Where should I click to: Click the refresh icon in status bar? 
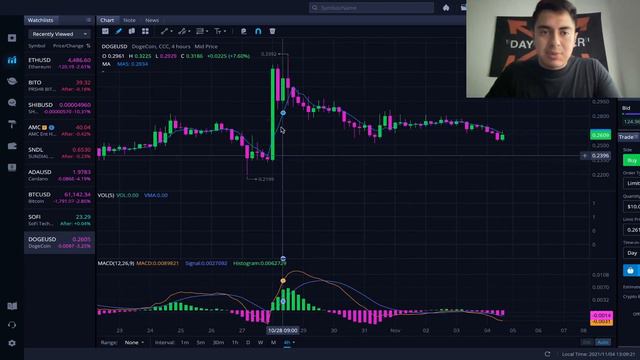548,354
